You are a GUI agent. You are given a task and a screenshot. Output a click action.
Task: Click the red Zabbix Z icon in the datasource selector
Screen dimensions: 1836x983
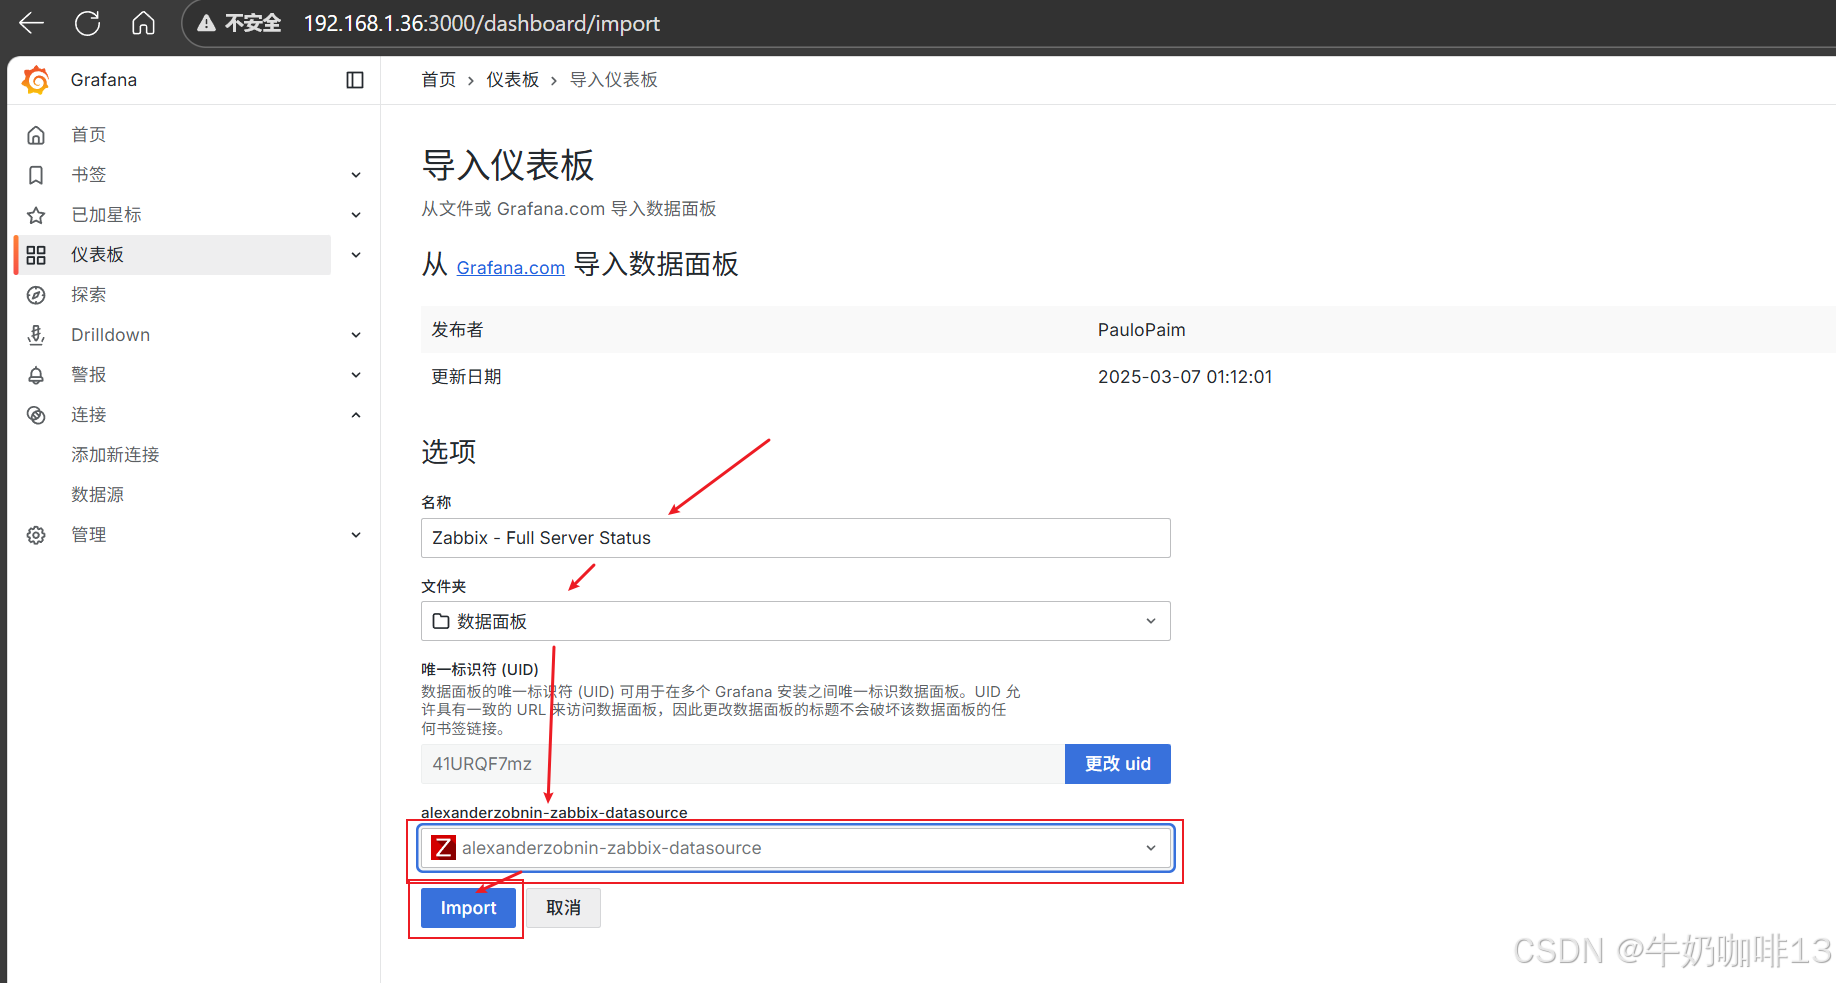[x=443, y=848]
